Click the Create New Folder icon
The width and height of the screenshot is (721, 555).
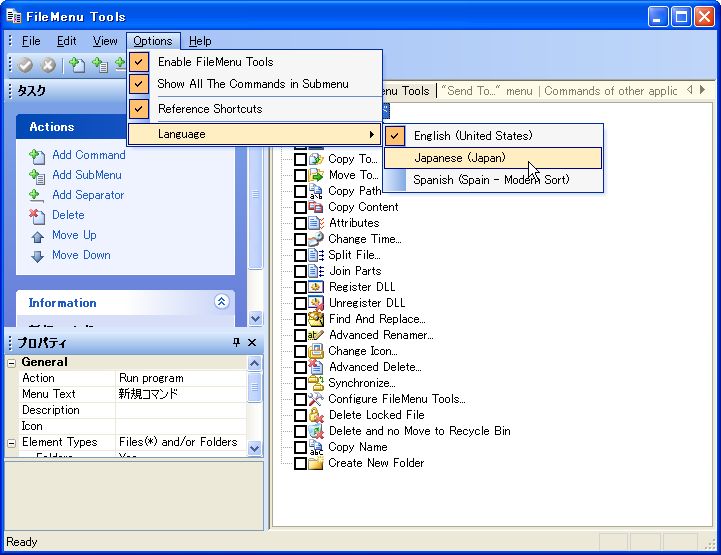click(x=316, y=463)
